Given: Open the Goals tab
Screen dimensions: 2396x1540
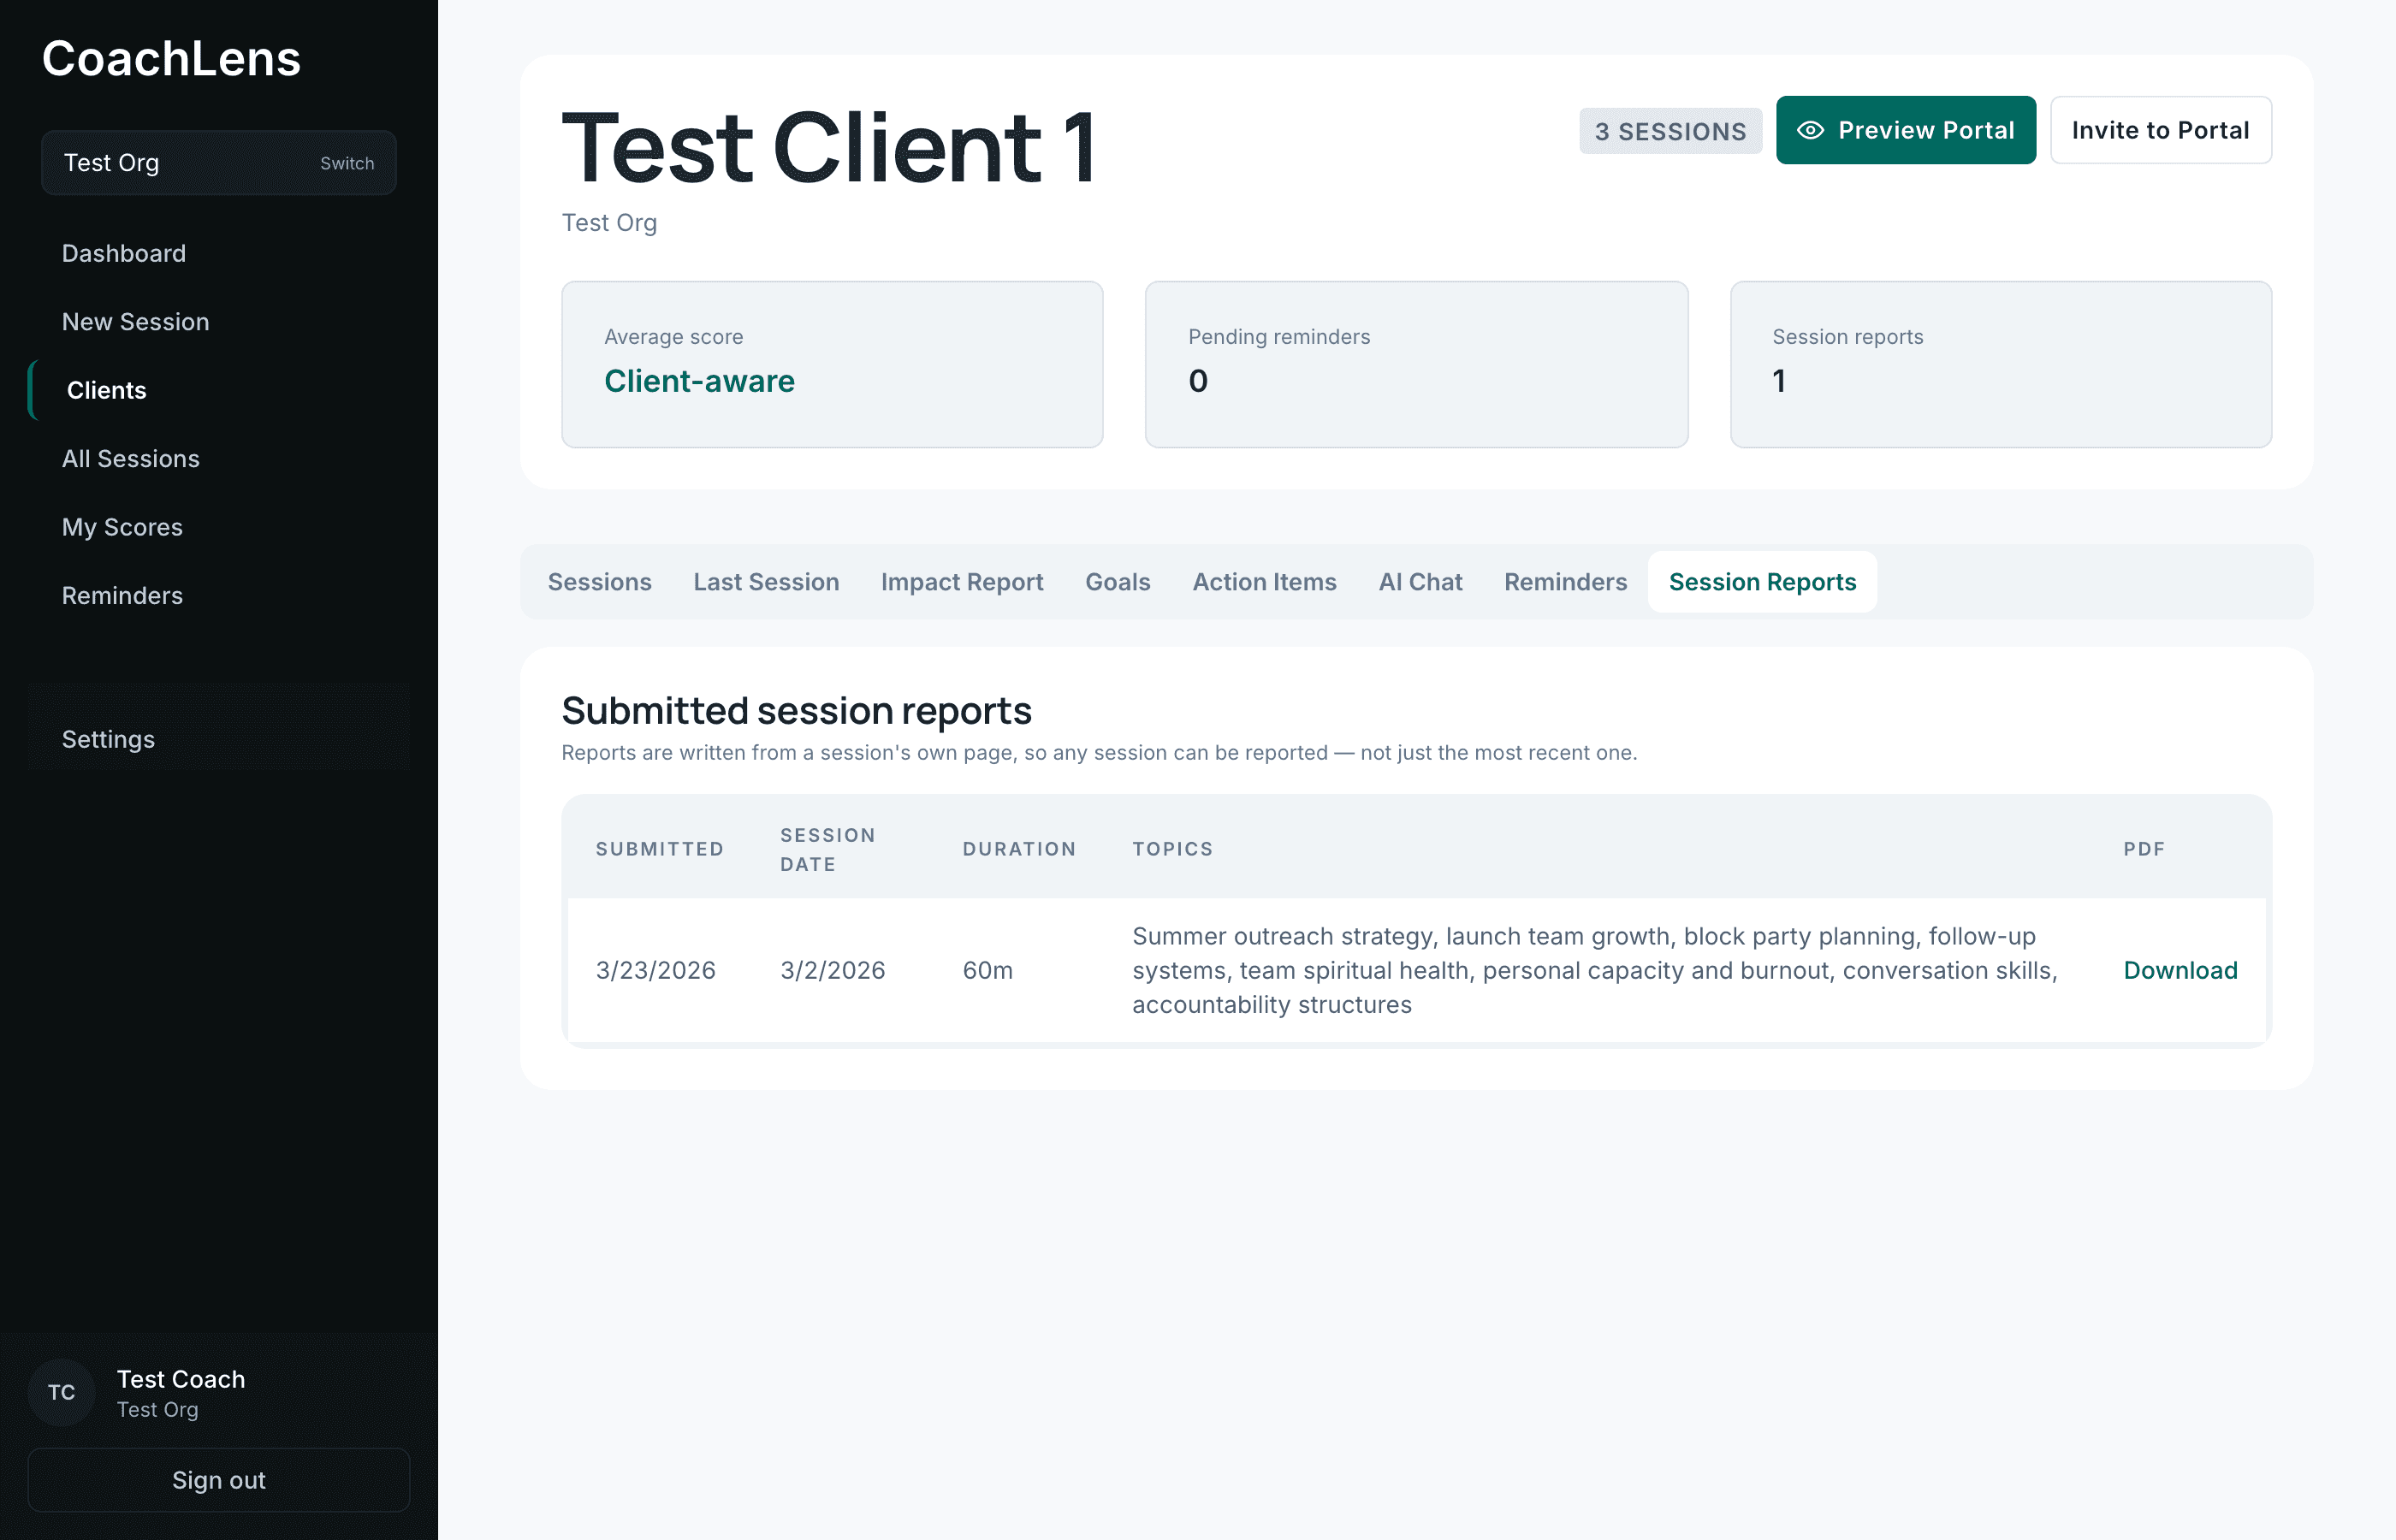Looking at the screenshot, I should click(x=1118, y=582).
